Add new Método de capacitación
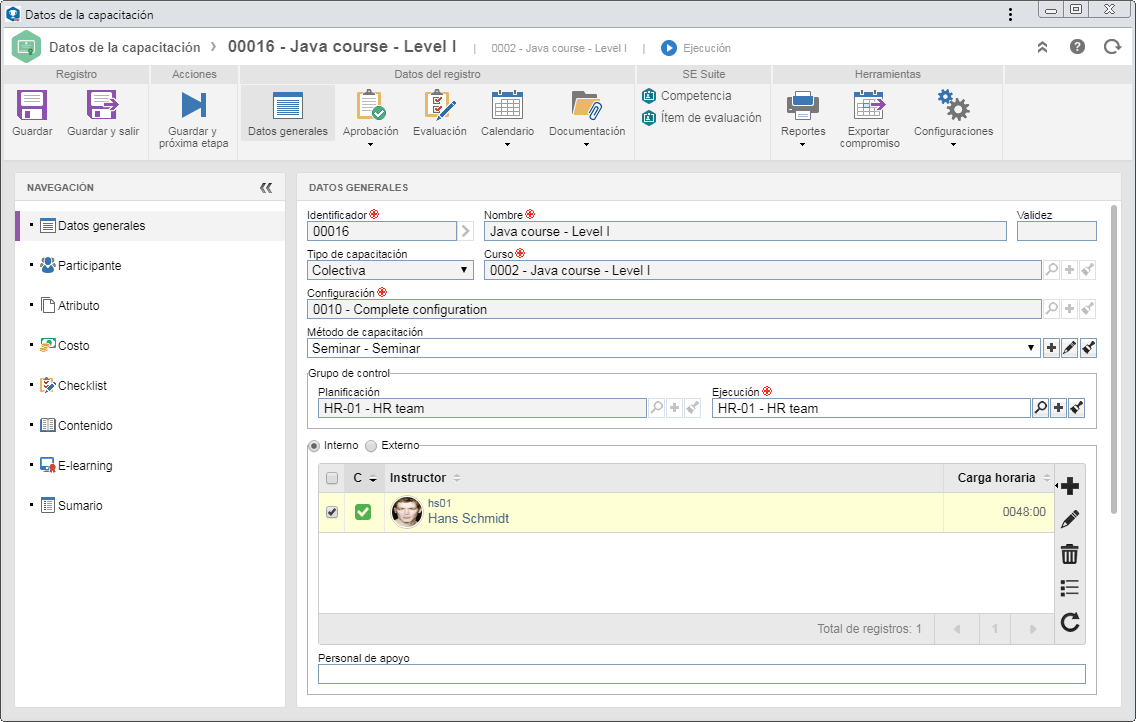Screen dimensions: 1136x722 point(1051,348)
